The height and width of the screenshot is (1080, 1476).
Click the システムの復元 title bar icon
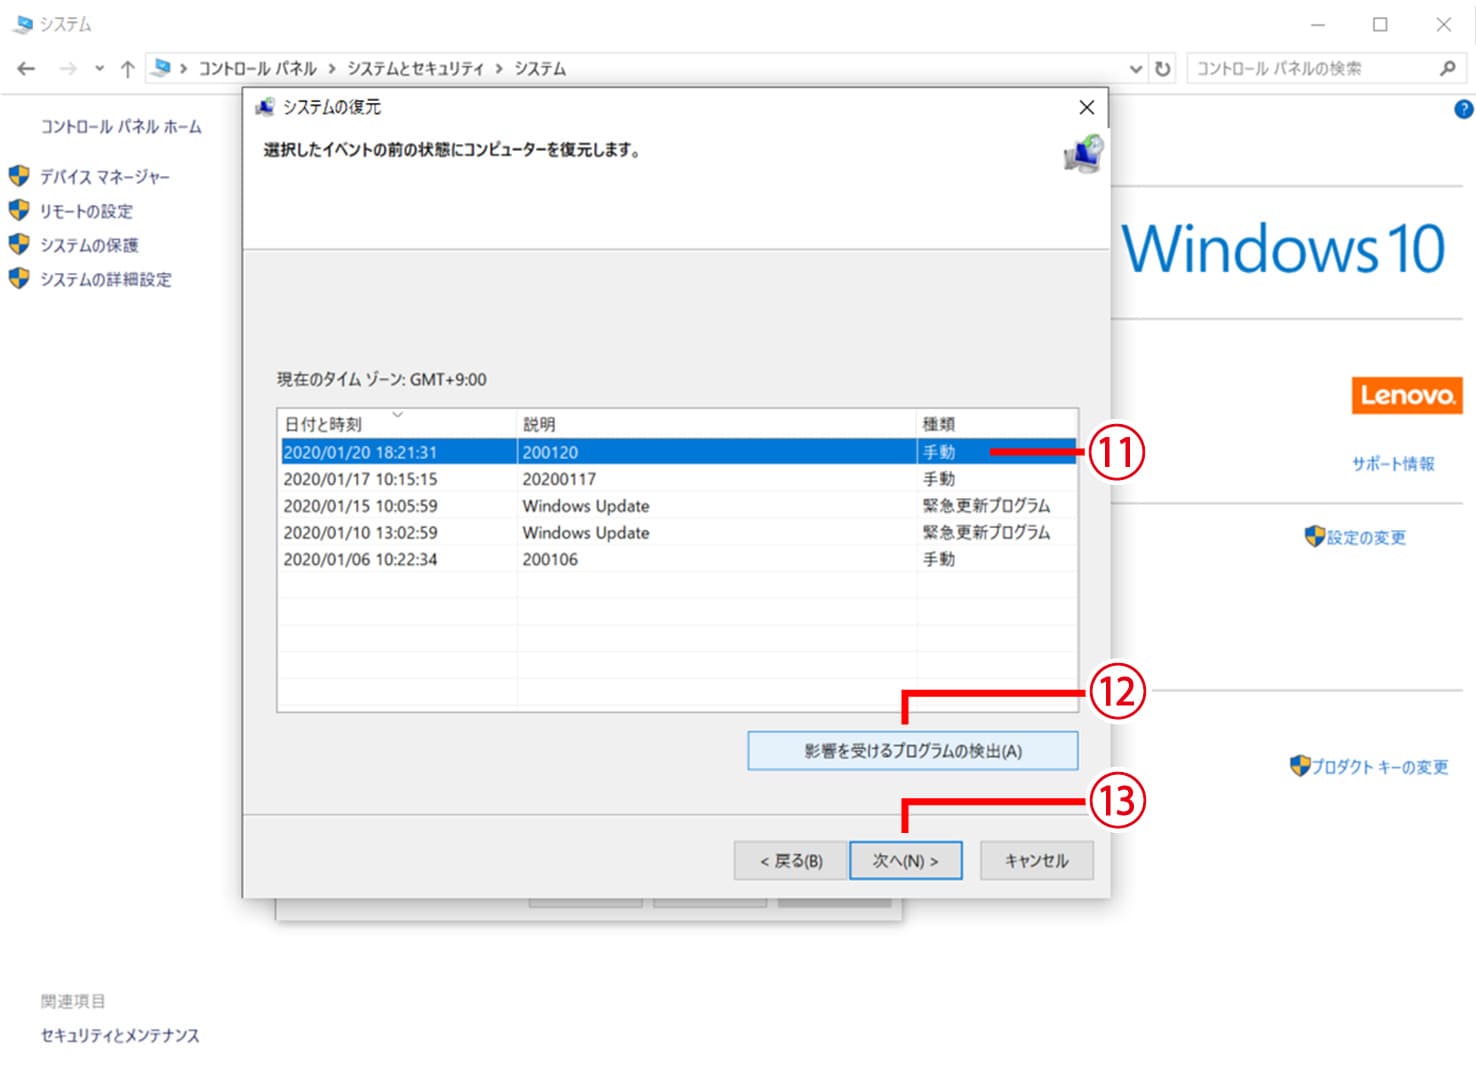[265, 107]
